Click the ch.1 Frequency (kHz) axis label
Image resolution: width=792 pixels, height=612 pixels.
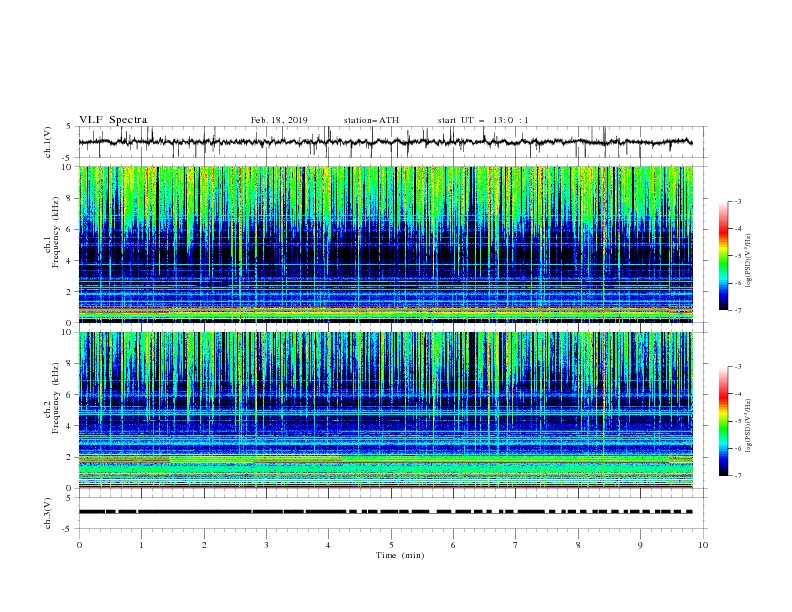[52, 232]
